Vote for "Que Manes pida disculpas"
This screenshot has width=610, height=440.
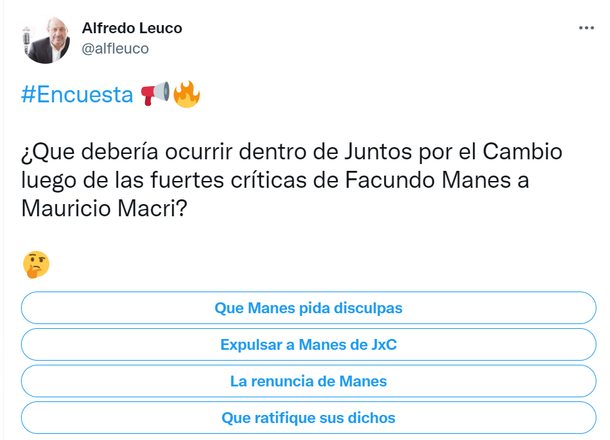point(308,308)
